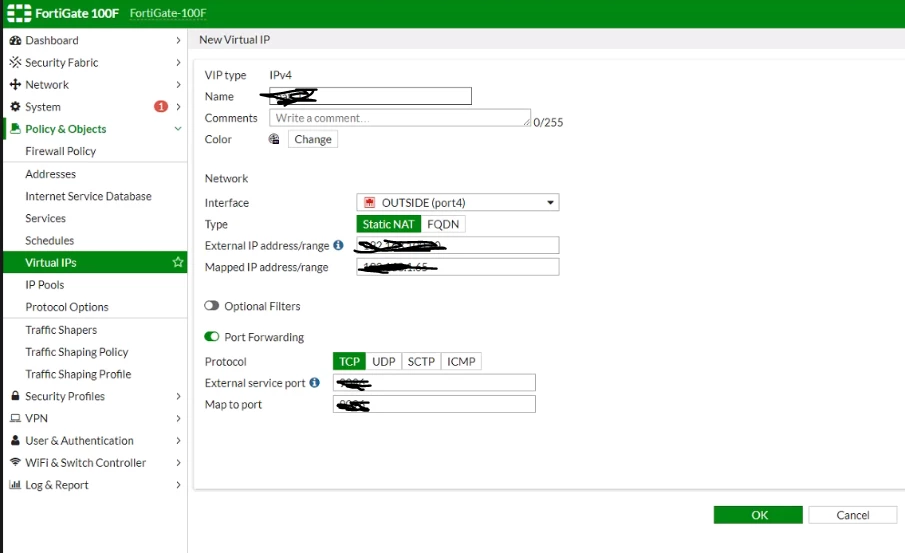Disable the Port Forwarding toggle
This screenshot has height=553, width=905.
coord(211,337)
